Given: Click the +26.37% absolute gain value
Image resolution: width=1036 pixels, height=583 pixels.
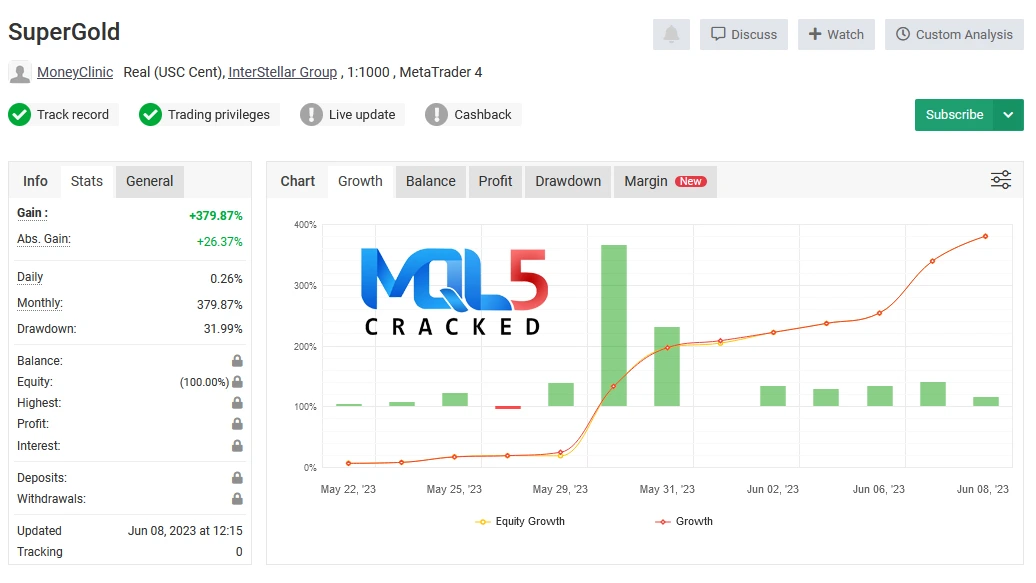Looking at the screenshot, I should point(219,242).
